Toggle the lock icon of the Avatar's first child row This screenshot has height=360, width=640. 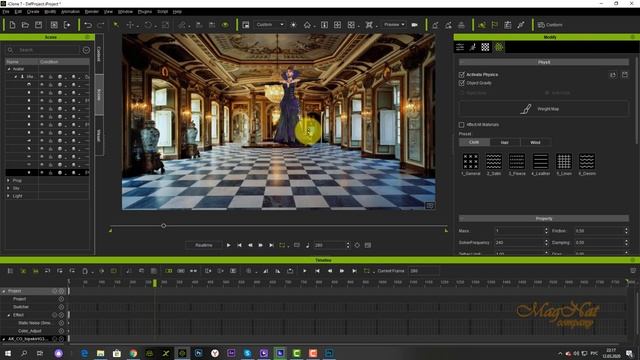51,76
